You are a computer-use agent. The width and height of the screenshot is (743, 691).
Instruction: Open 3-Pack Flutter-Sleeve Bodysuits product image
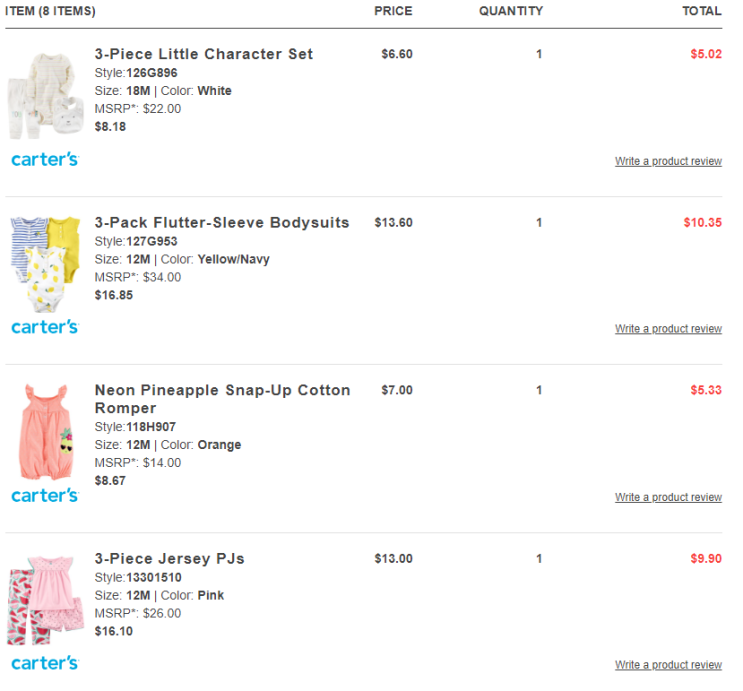44,264
